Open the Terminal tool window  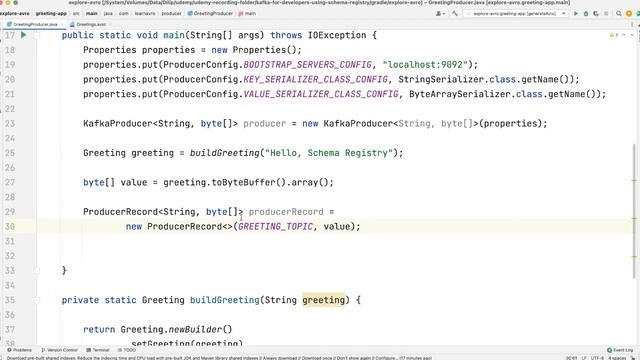point(98,350)
